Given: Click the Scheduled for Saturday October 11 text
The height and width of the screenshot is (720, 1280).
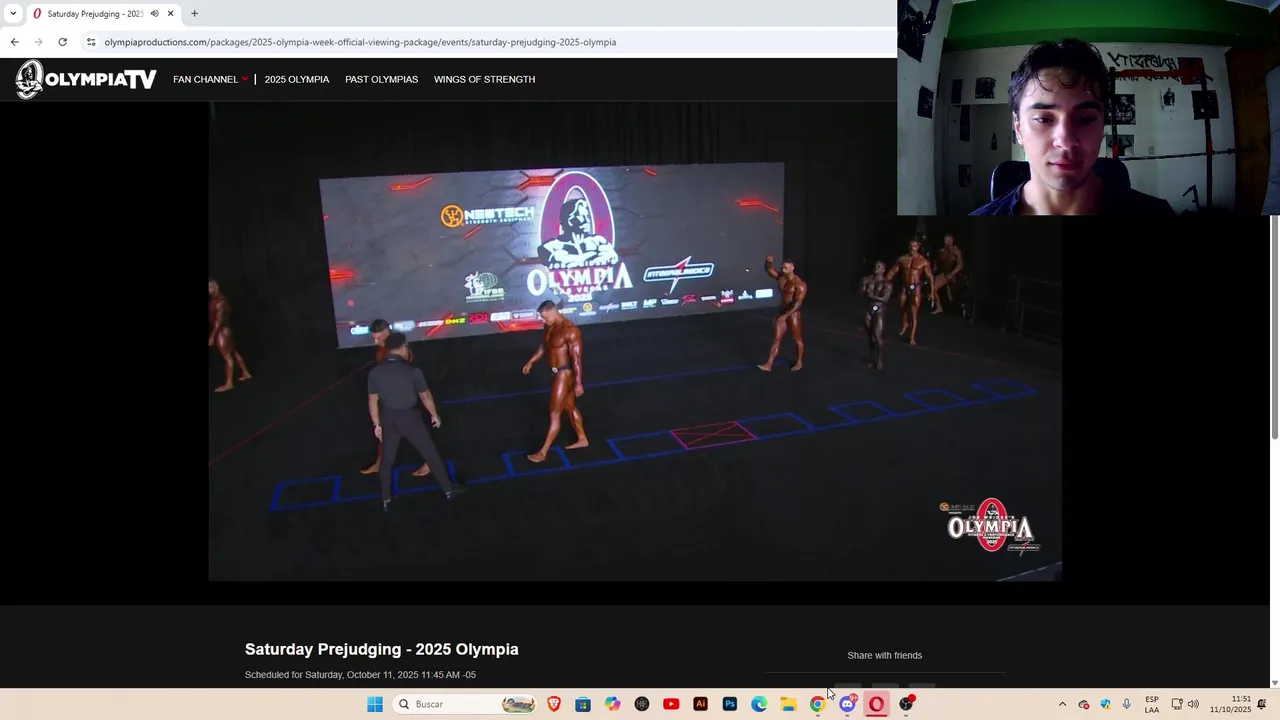Looking at the screenshot, I should [x=360, y=675].
